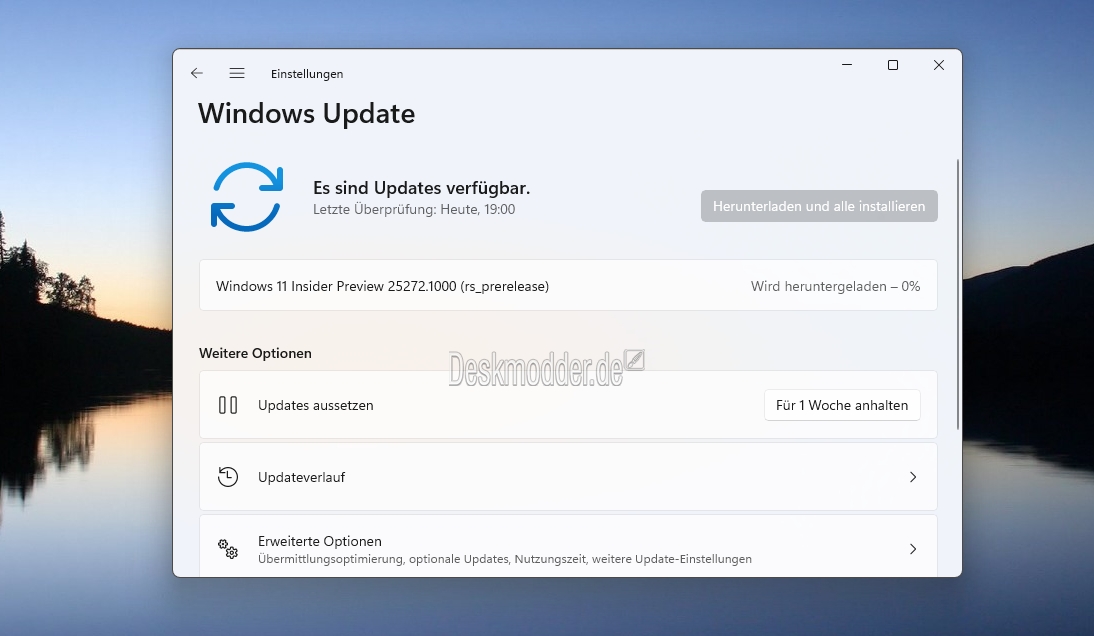Maximize the Einstellungen window

click(x=892, y=65)
